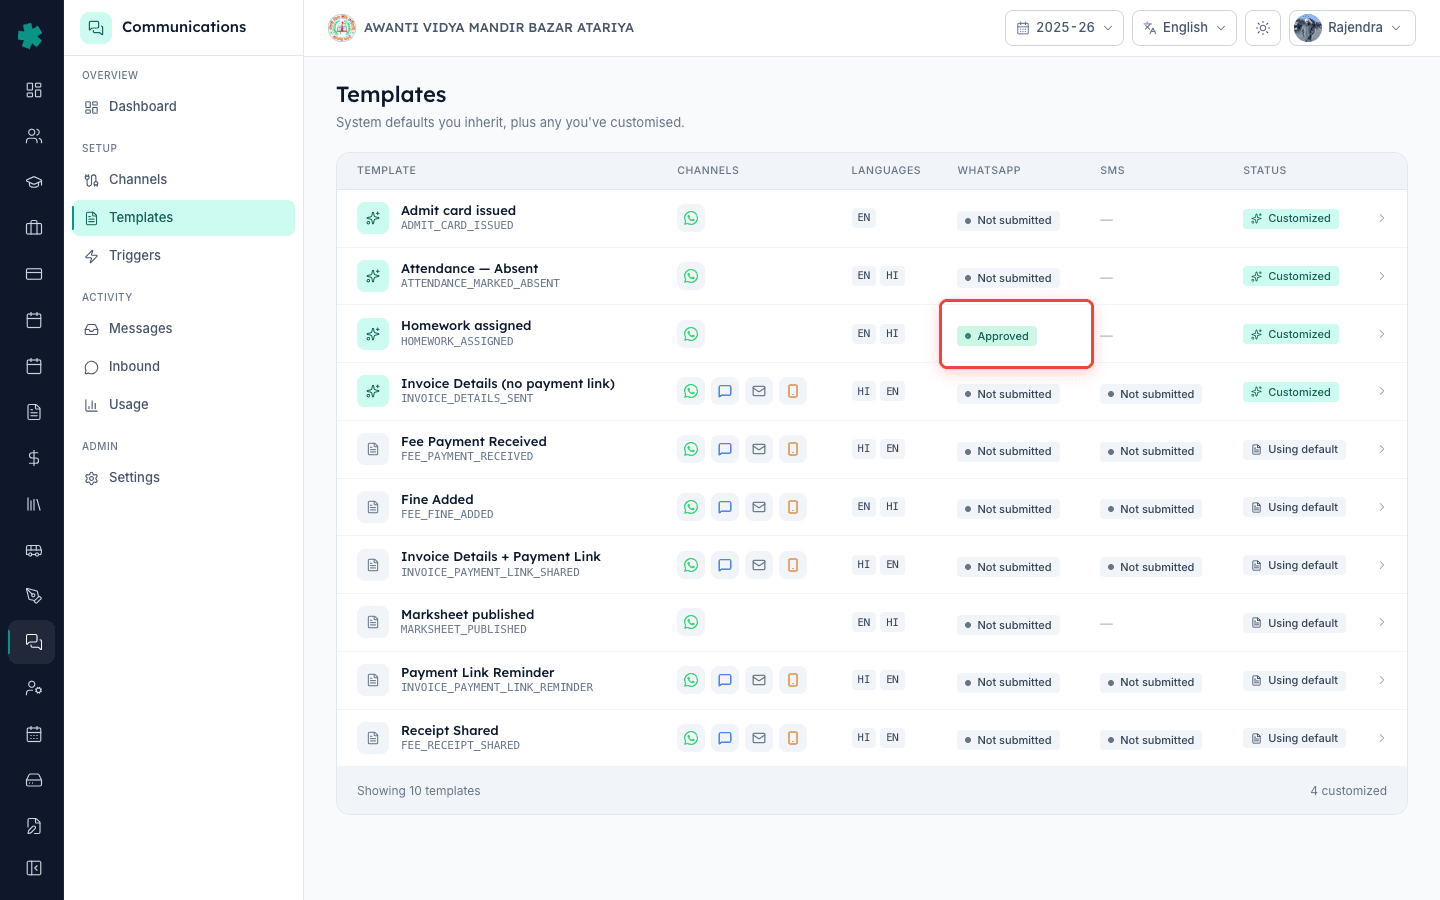The height and width of the screenshot is (900, 1440).
Task: Open the Payment Link Reminder template
Action: click(x=477, y=672)
